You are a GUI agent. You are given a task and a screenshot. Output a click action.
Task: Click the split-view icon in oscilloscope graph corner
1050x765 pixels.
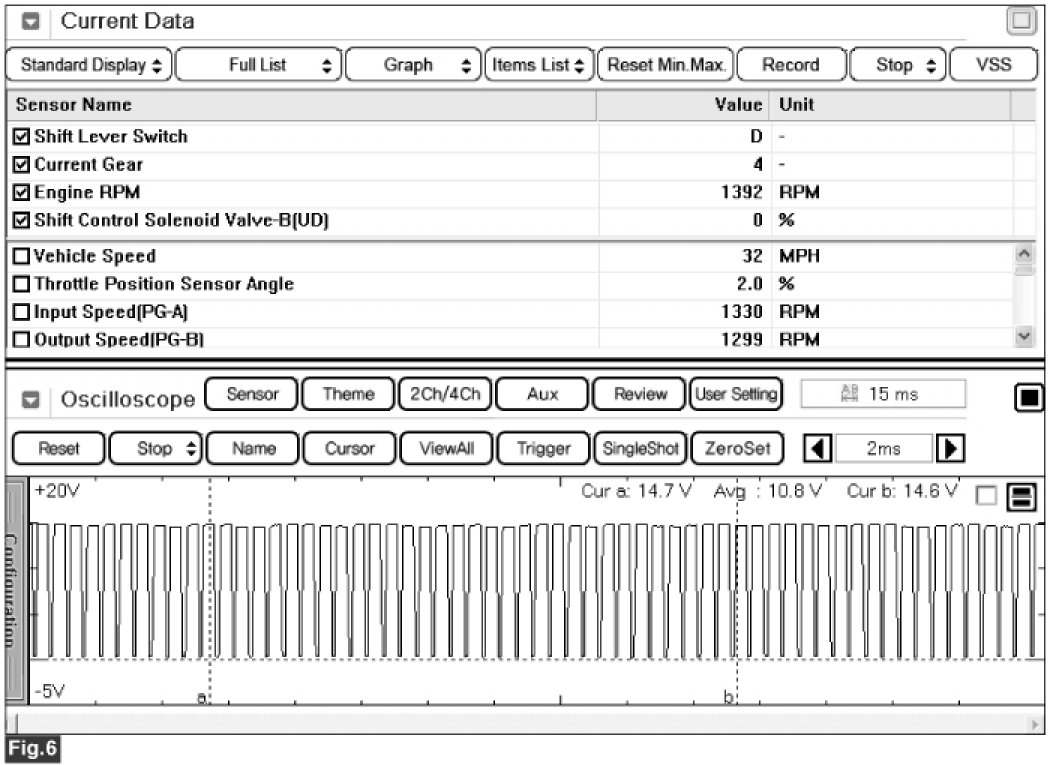click(x=1021, y=497)
